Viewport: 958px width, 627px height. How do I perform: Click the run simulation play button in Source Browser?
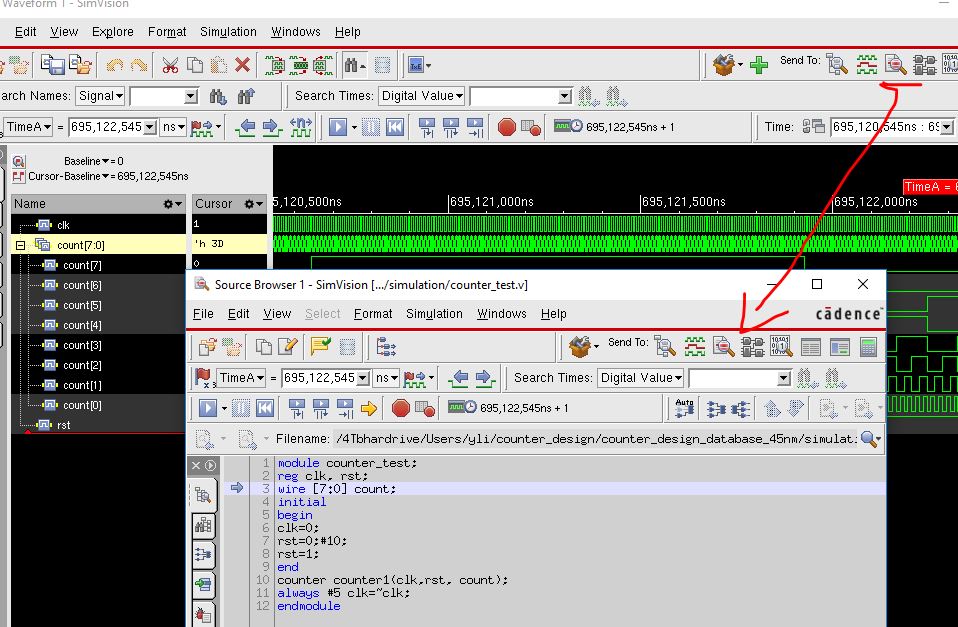point(207,408)
